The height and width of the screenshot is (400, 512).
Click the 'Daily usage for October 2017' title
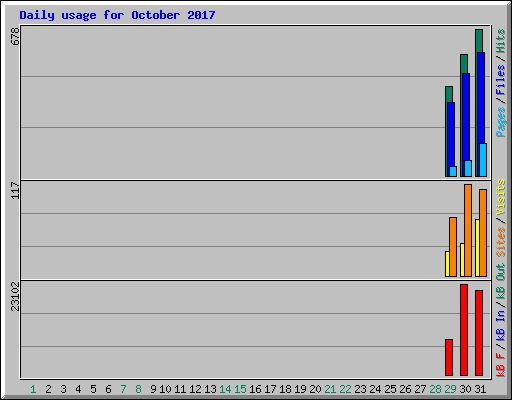click(x=117, y=15)
